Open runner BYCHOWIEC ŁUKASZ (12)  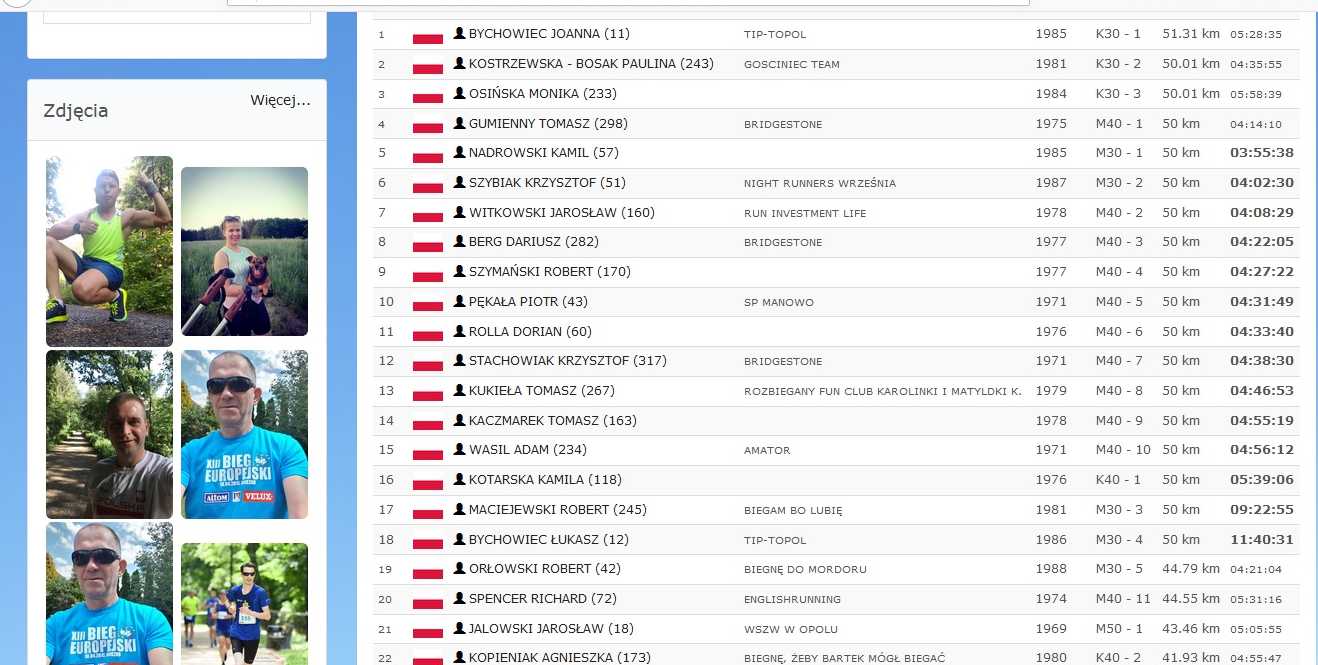pyautogui.click(x=548, y=539)
